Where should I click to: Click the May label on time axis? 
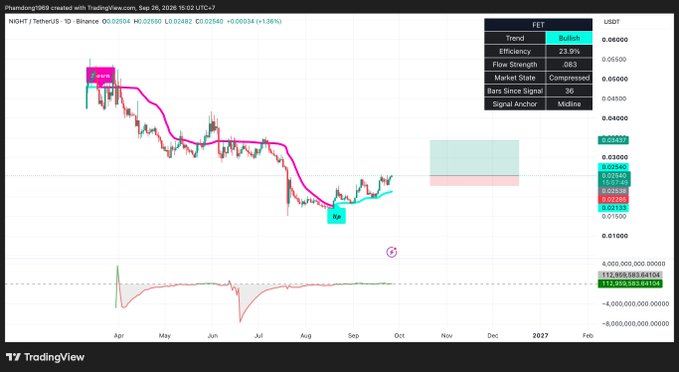[165, 336]
